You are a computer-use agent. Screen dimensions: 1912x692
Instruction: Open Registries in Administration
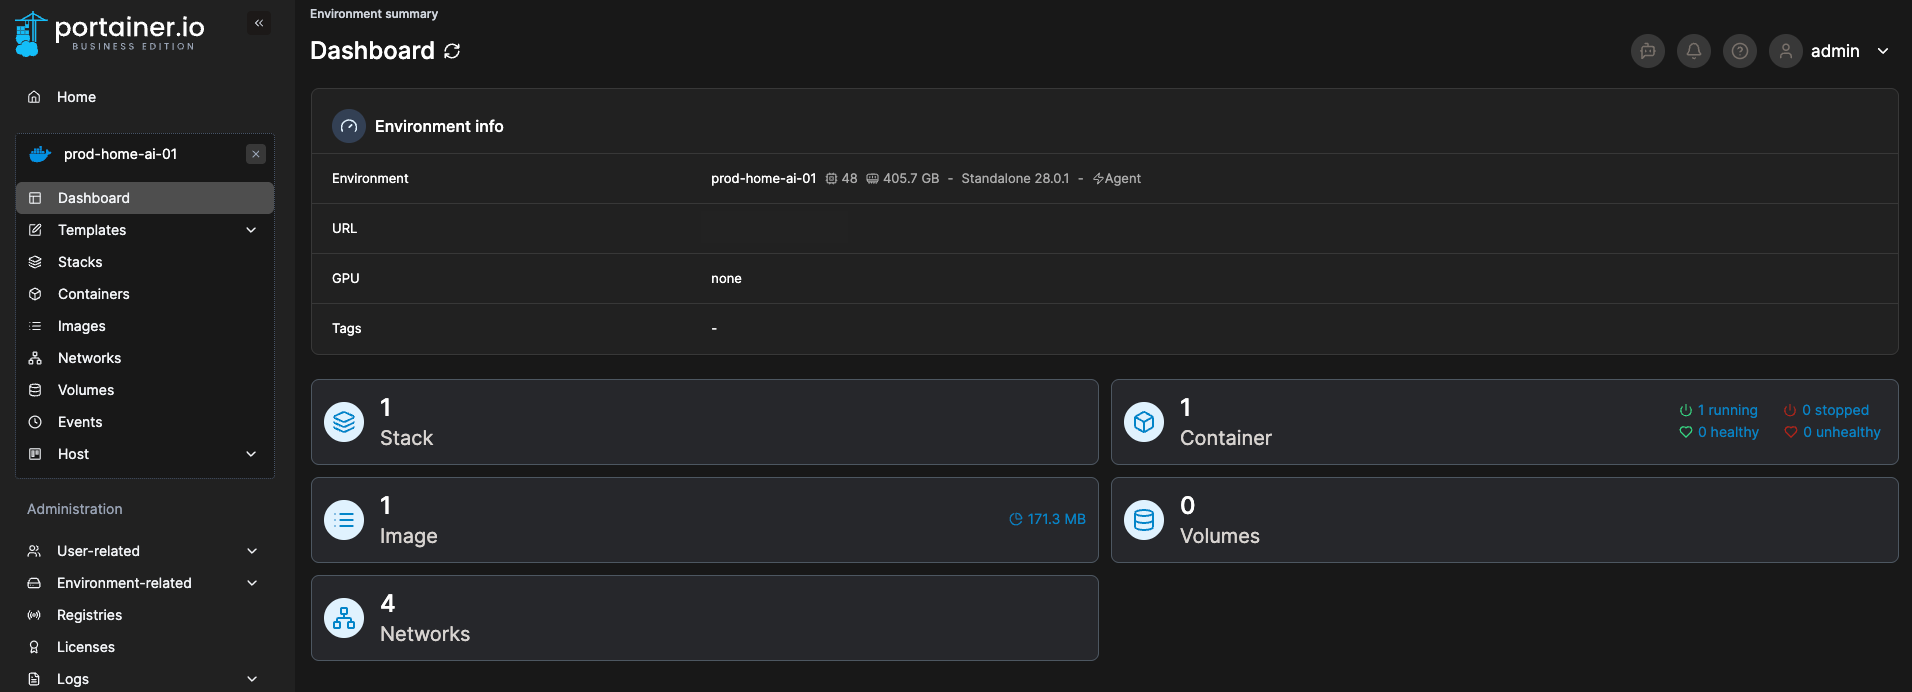tap(89, 615)
